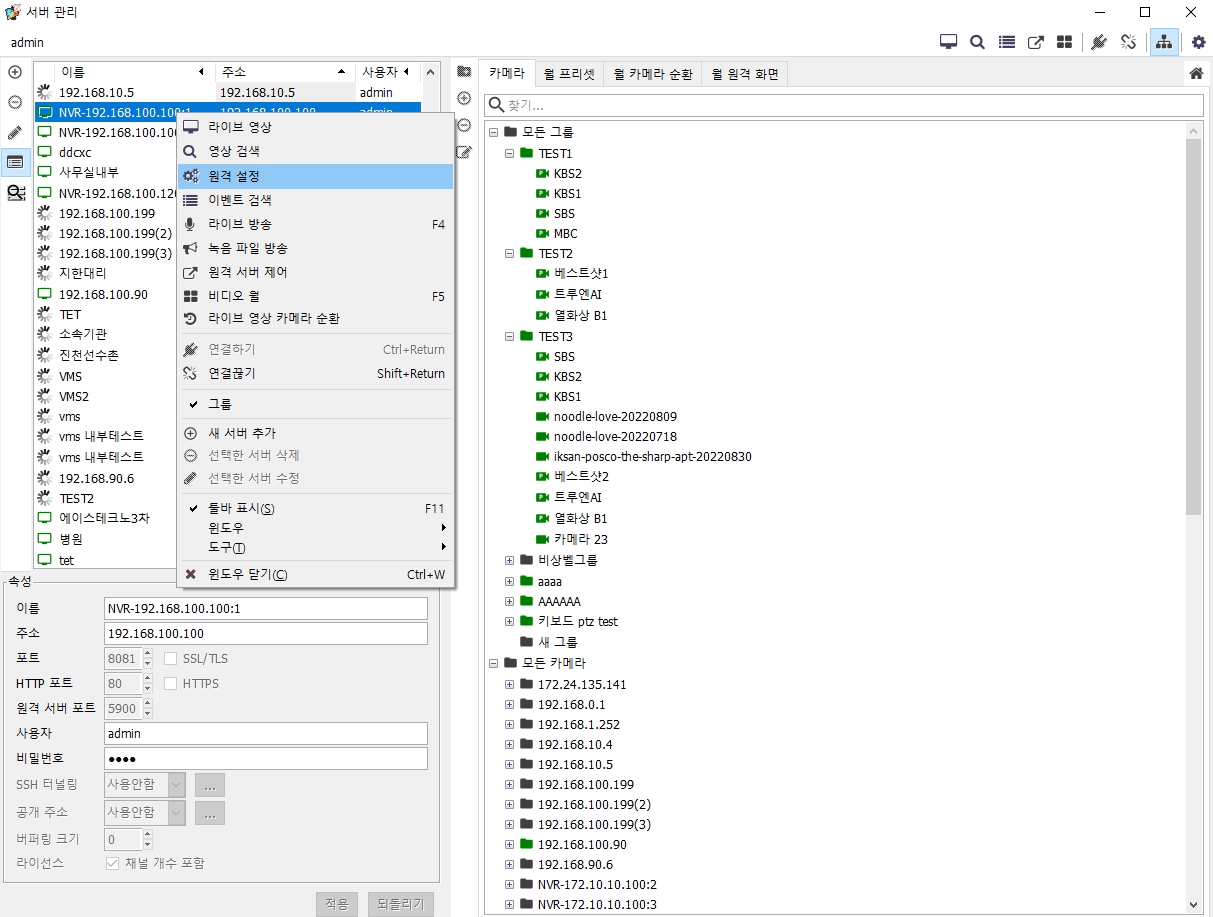Toggle 툴바 표시 in the context menu
Screen dimensions: 1213x917
pos(240,508)
